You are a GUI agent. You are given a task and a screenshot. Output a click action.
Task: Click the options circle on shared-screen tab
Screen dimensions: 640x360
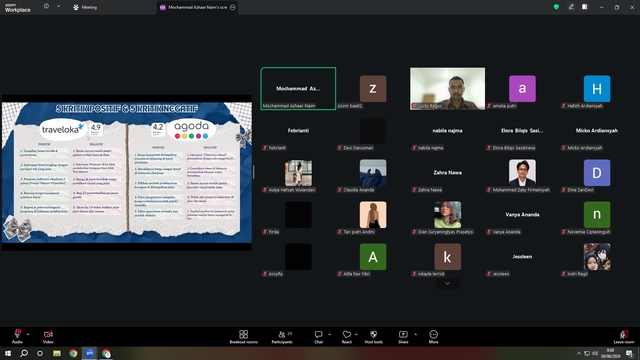[x=233, y=7]
